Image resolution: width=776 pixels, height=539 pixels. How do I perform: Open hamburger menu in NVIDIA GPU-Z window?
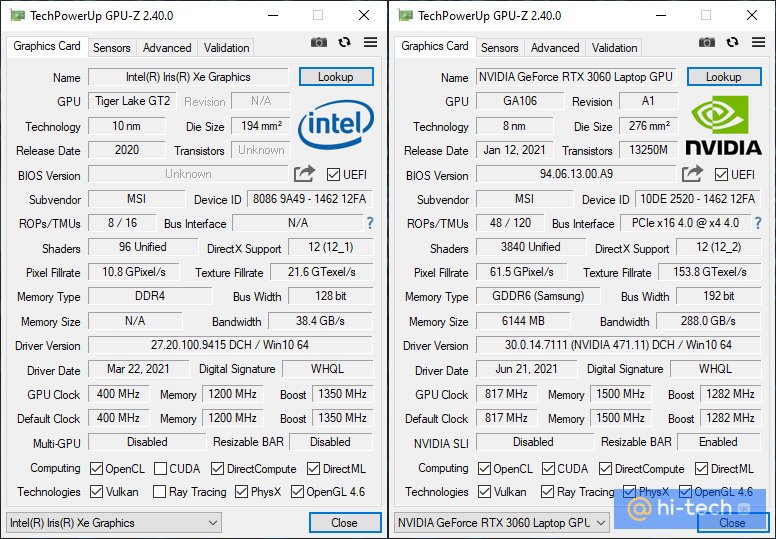tap(758, 43)
